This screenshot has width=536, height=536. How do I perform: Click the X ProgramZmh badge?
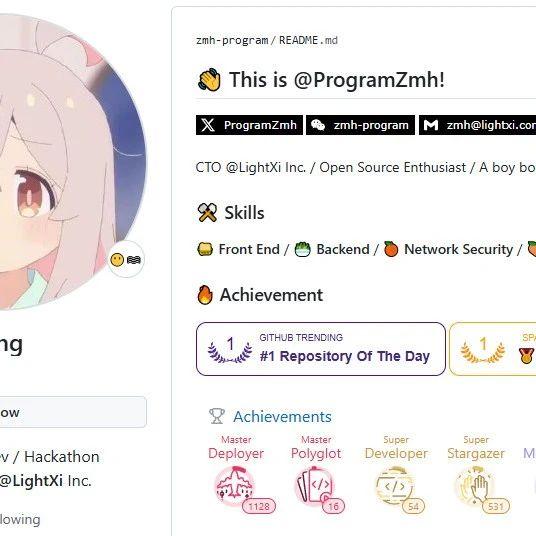click(249, 125)
